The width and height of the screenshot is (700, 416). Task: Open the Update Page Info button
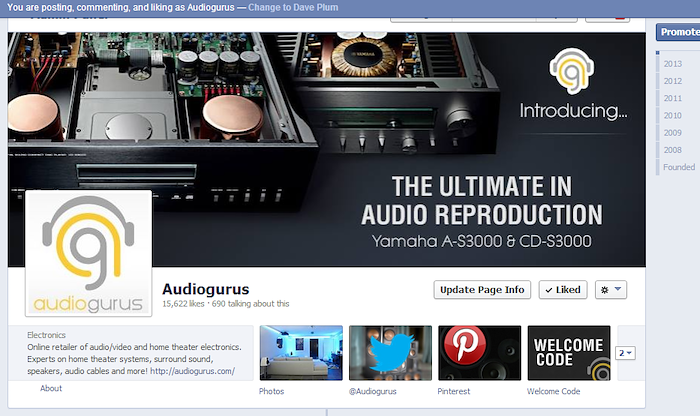[482, 290]
